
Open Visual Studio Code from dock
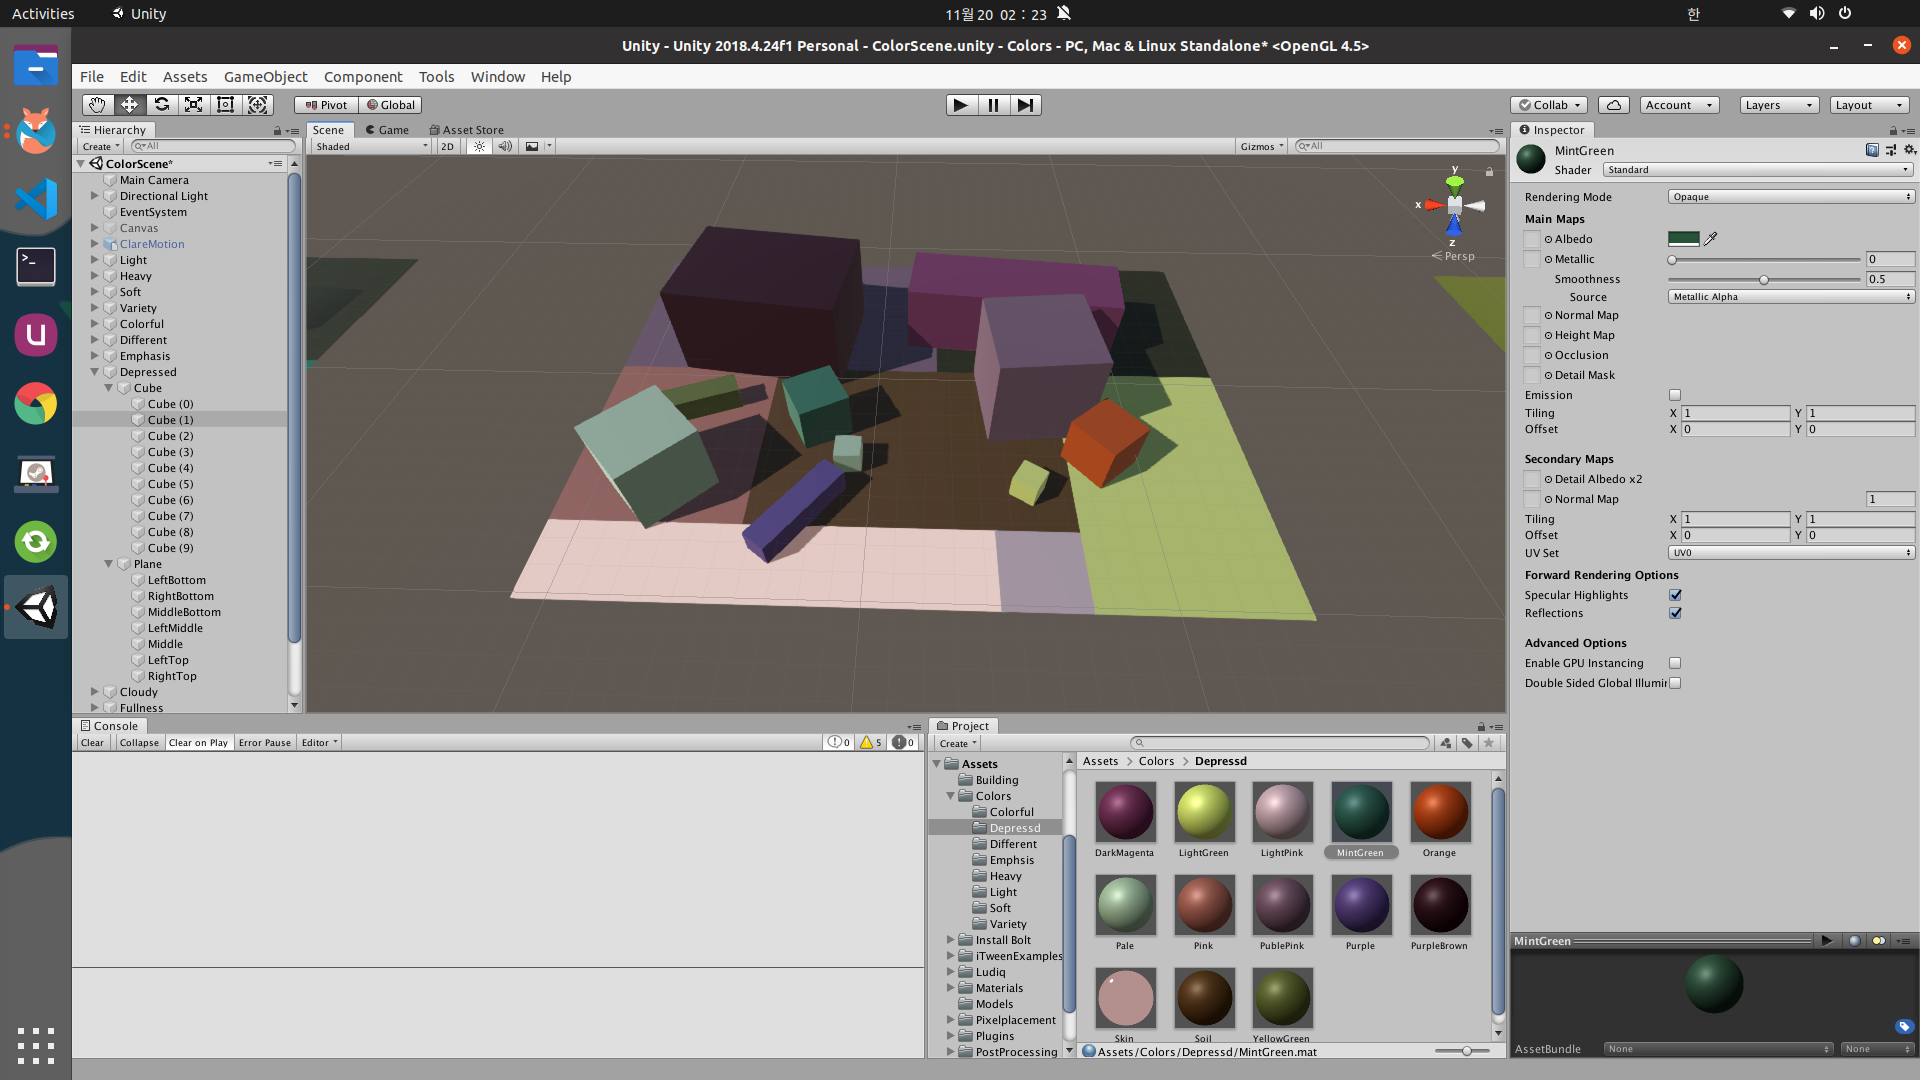point(36,198)
